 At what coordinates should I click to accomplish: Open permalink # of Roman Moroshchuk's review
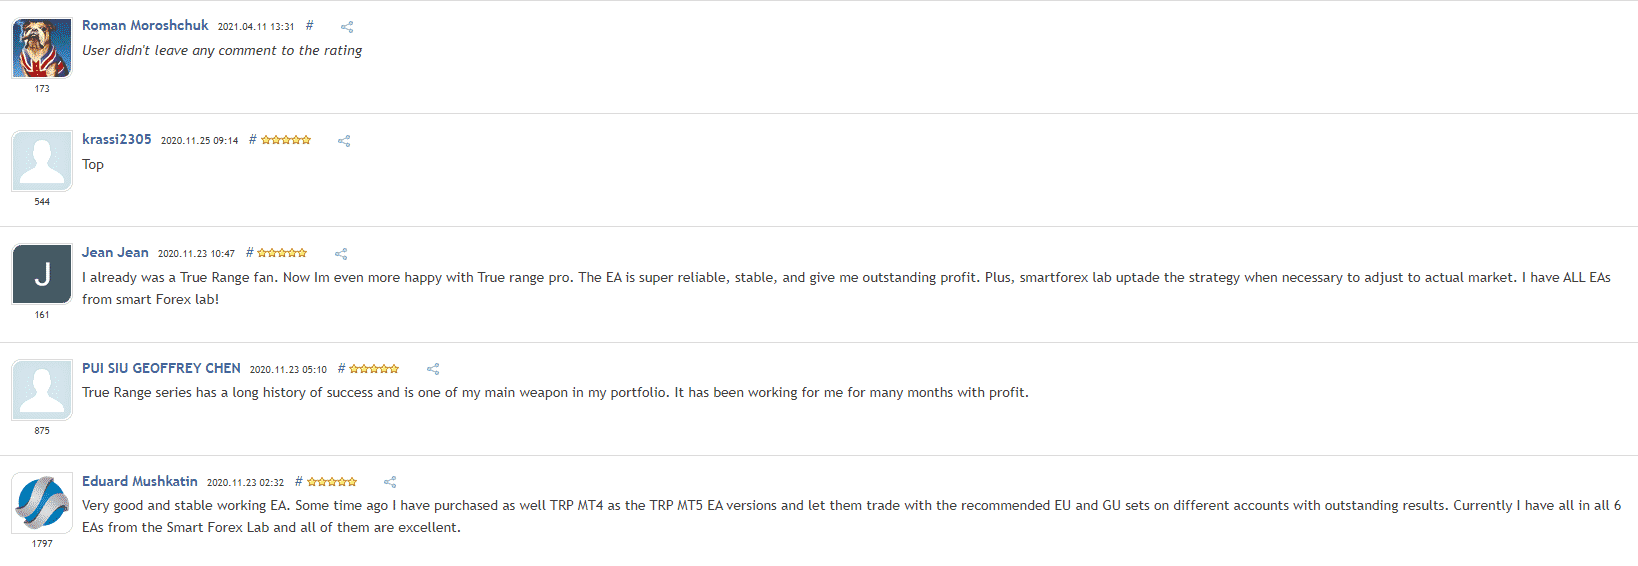click(x=309, y=26)
